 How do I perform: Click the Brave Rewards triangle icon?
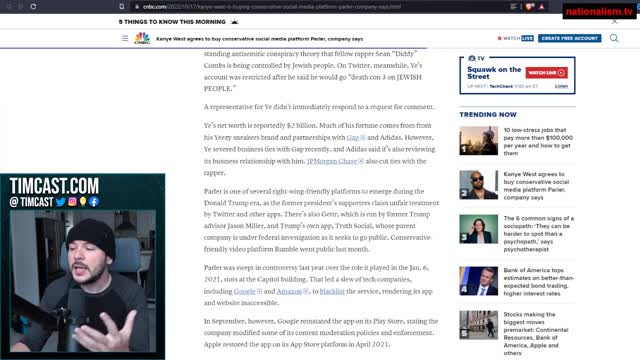point(542,7)
